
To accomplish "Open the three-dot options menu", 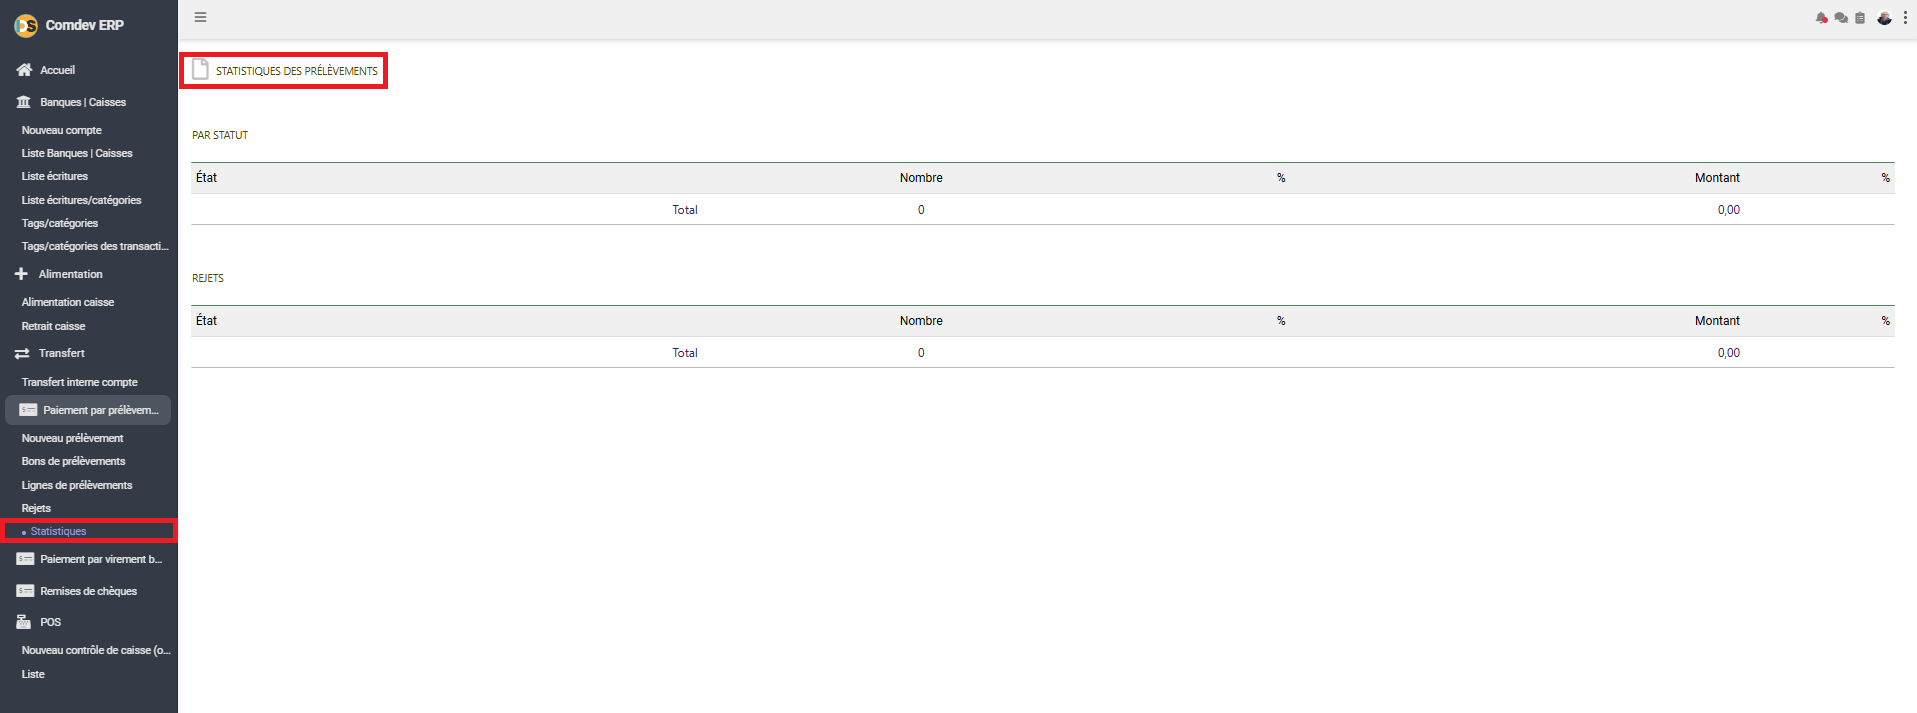I will [x=1905, y=18].
